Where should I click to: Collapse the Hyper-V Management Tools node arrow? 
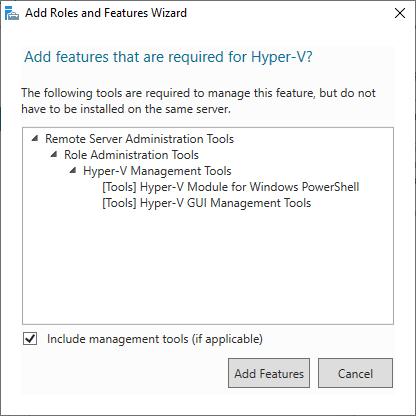(x=73, y=170)
